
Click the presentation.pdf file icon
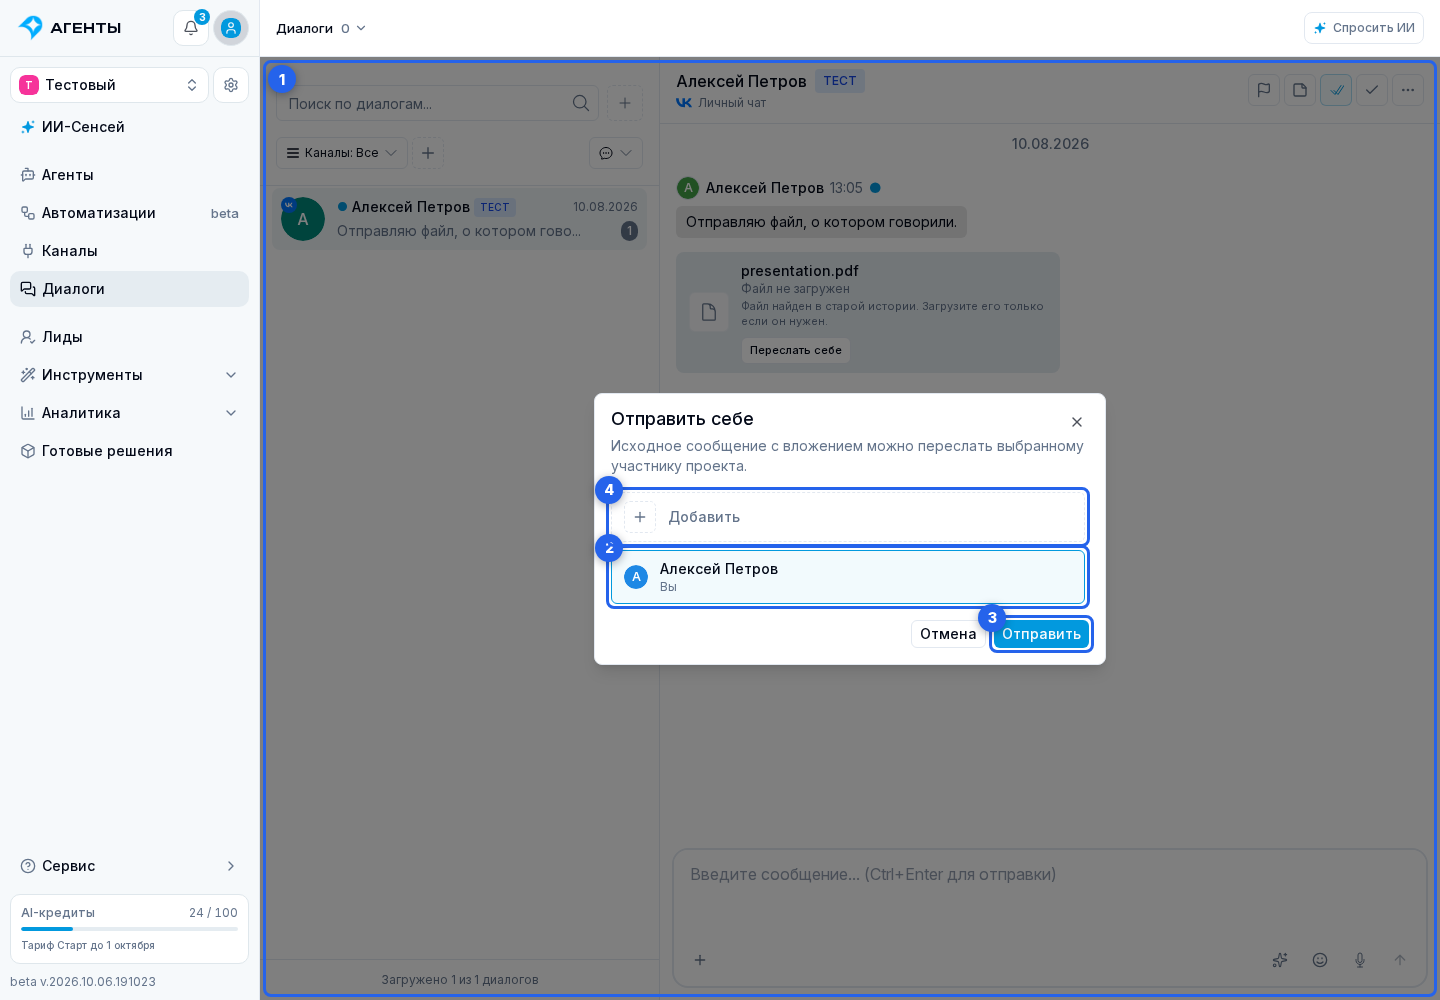(709, 312)
